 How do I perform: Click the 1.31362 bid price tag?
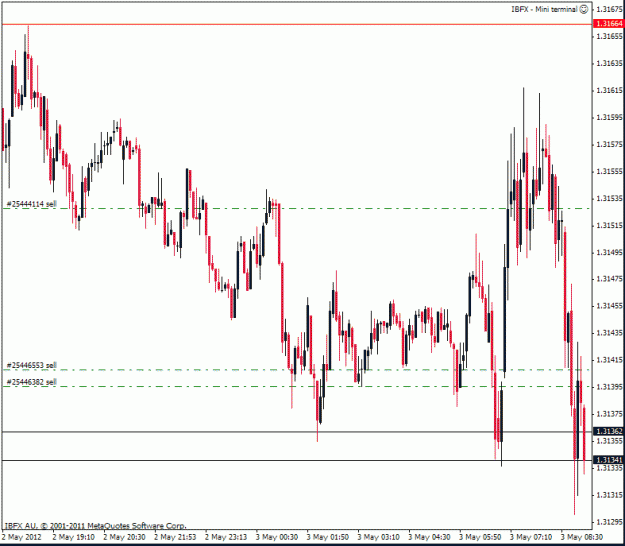[x=608, y=431]
